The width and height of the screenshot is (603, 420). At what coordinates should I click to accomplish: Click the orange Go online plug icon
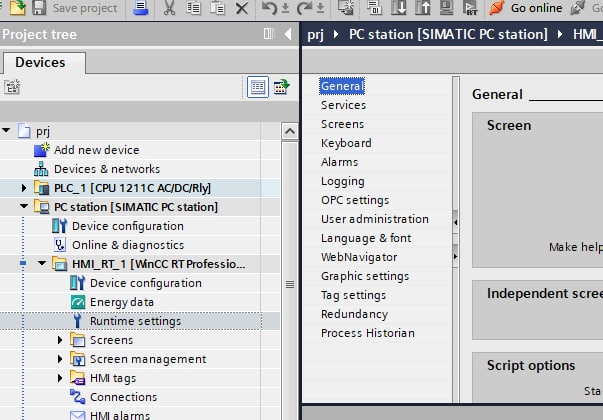(496, 8)
